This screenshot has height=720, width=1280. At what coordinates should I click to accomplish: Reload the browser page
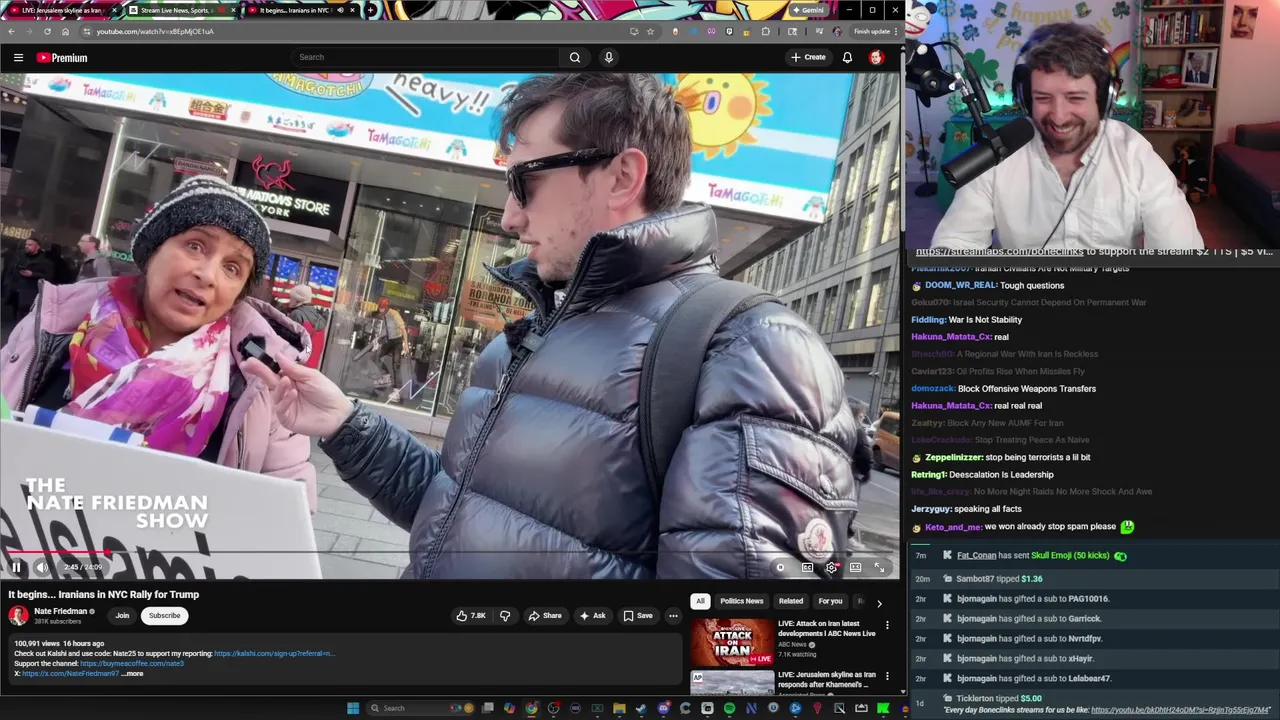(x=47, y=31)
